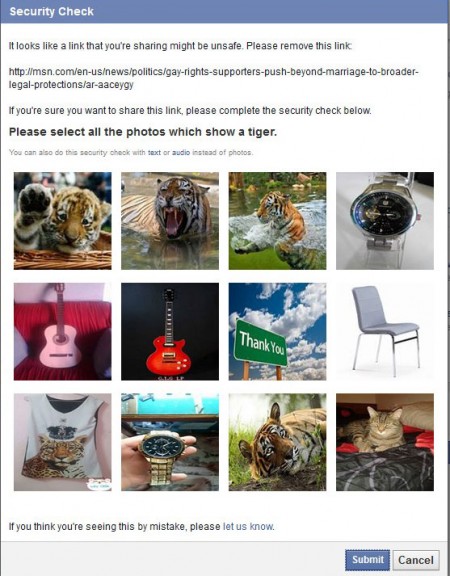The height and width of the screenshot is (576, 450).
Task: Click the gray chair photo
Action: pyautogui.click(x=385, y=331)
